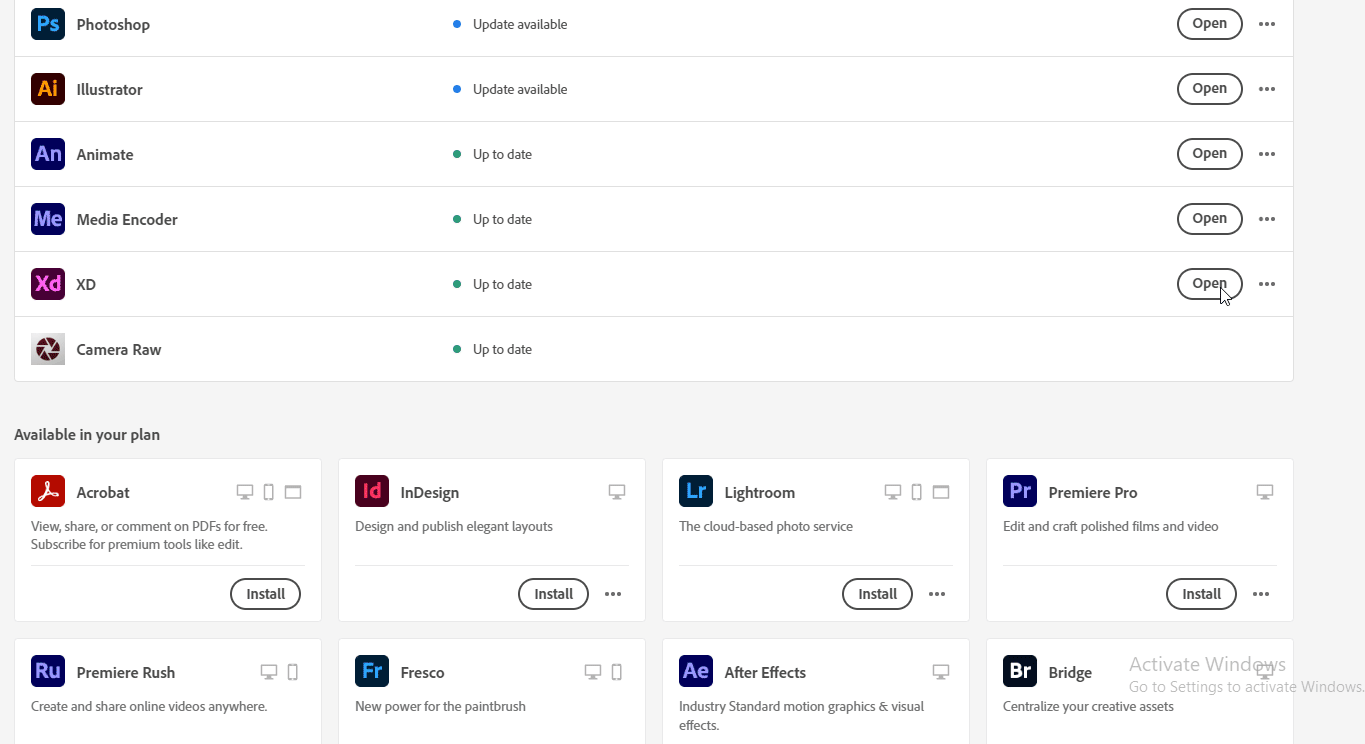This screenshot has height=744, width=1365.
Task: Click the mobile platform icon on Lightroom card
Action: tap(917, 492)
